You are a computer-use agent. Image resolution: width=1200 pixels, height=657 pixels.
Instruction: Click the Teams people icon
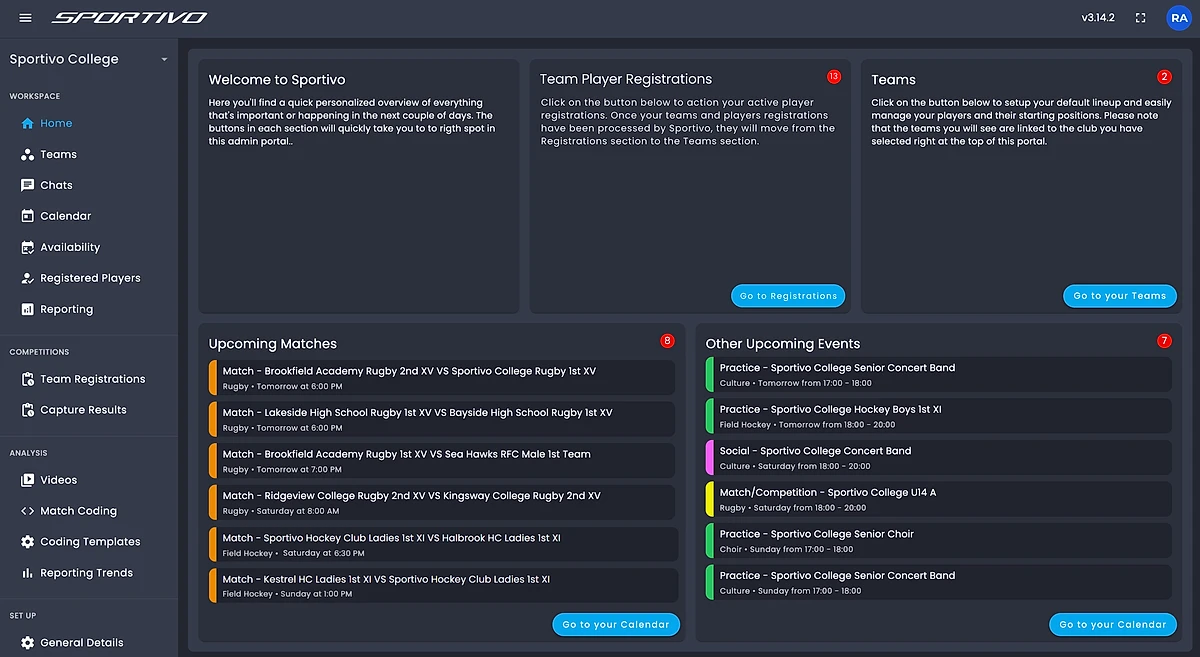point(28,155)
